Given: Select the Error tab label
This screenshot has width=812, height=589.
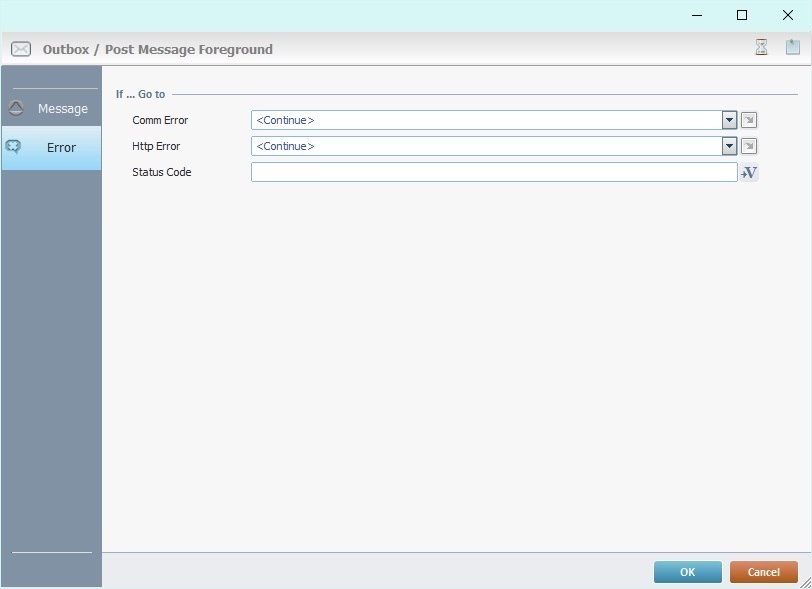Looking at the screenshot, I should pos(61,147).
